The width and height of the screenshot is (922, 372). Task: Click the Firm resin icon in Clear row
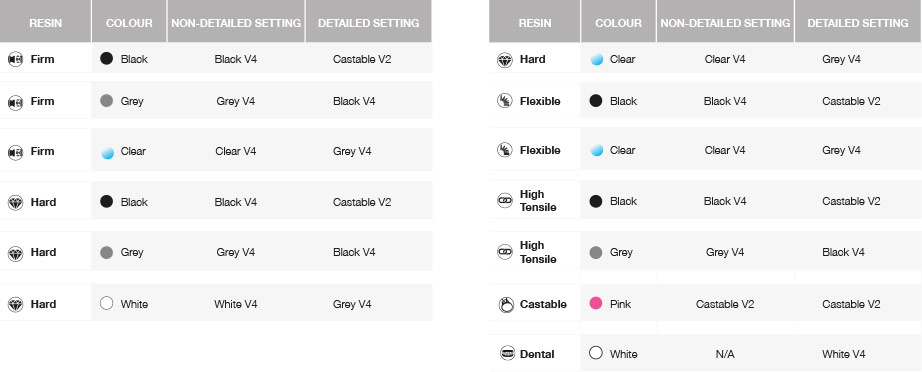point(15,153)
